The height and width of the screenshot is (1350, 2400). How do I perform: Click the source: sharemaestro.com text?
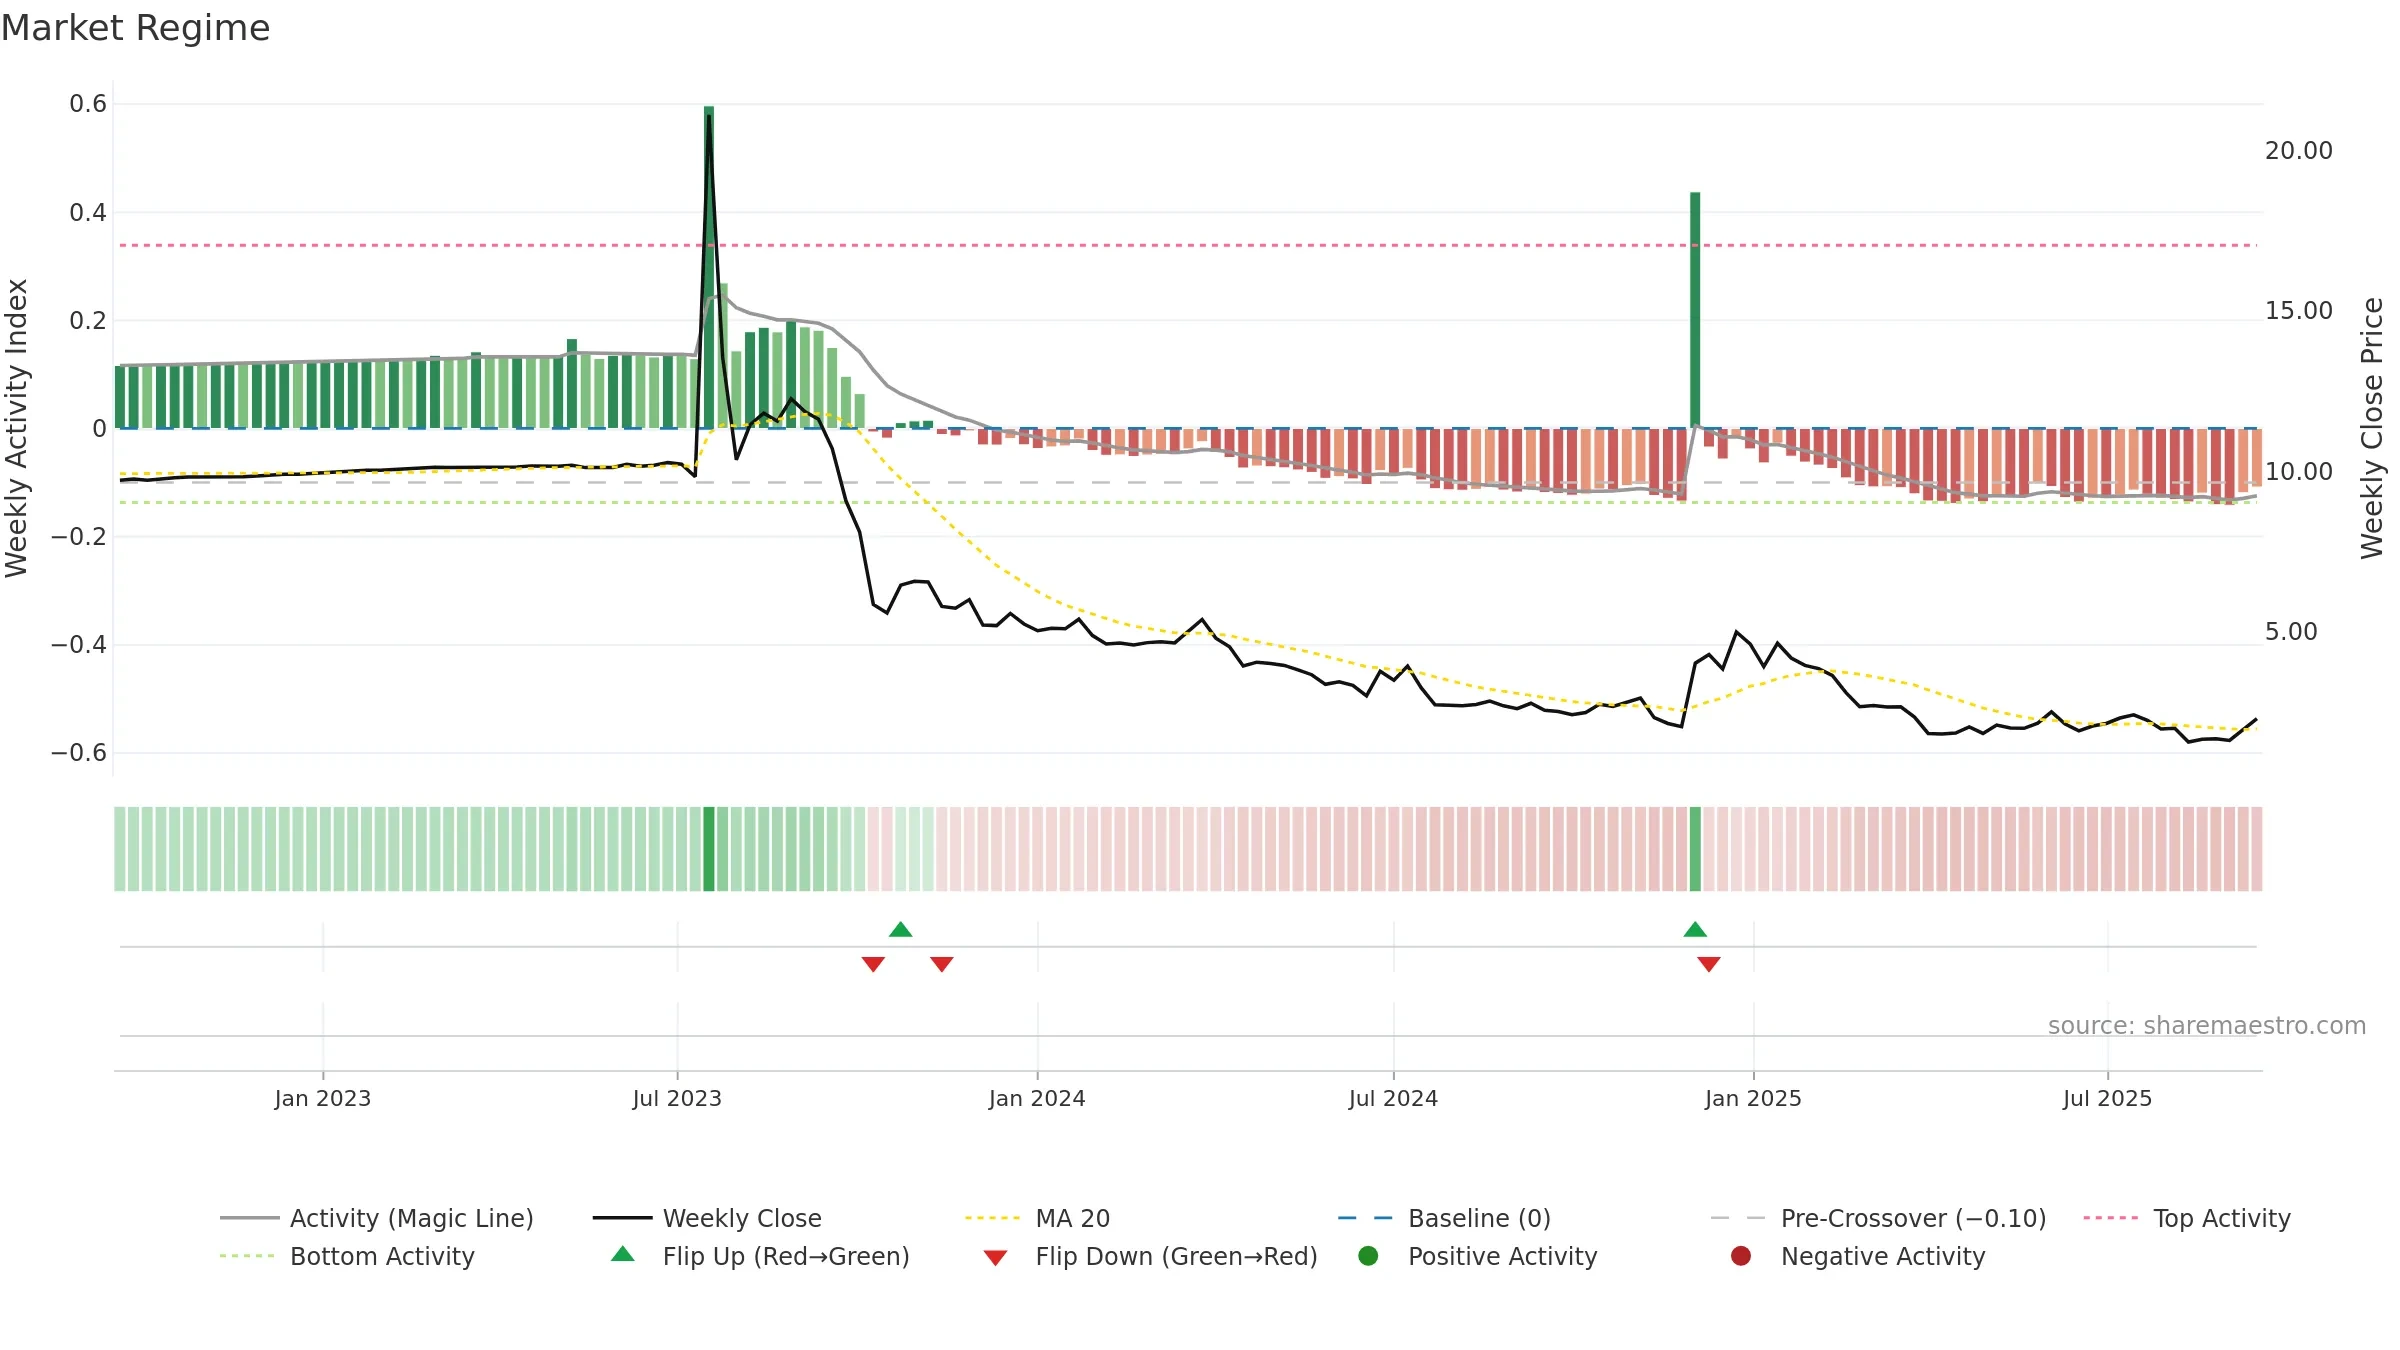[2207, 1025]
